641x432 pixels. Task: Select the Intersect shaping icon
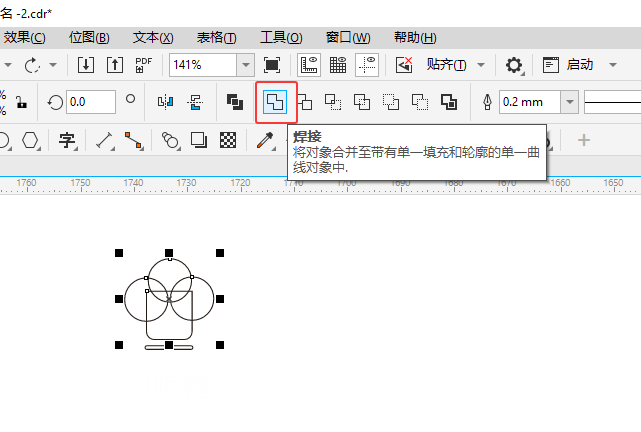click(333, 102)
